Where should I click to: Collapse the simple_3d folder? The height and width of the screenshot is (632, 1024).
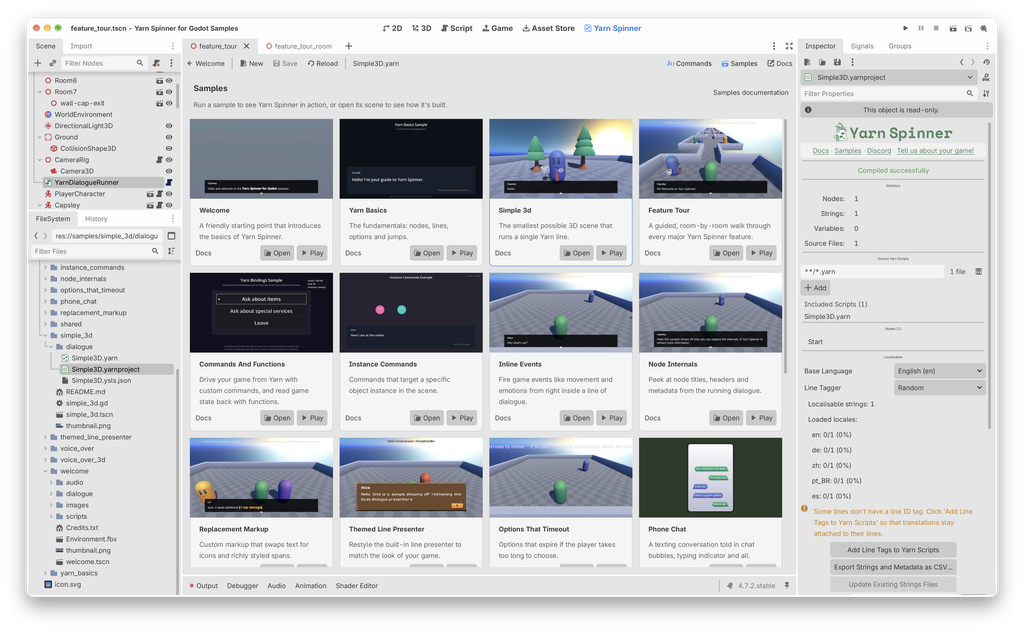[45, 336]
